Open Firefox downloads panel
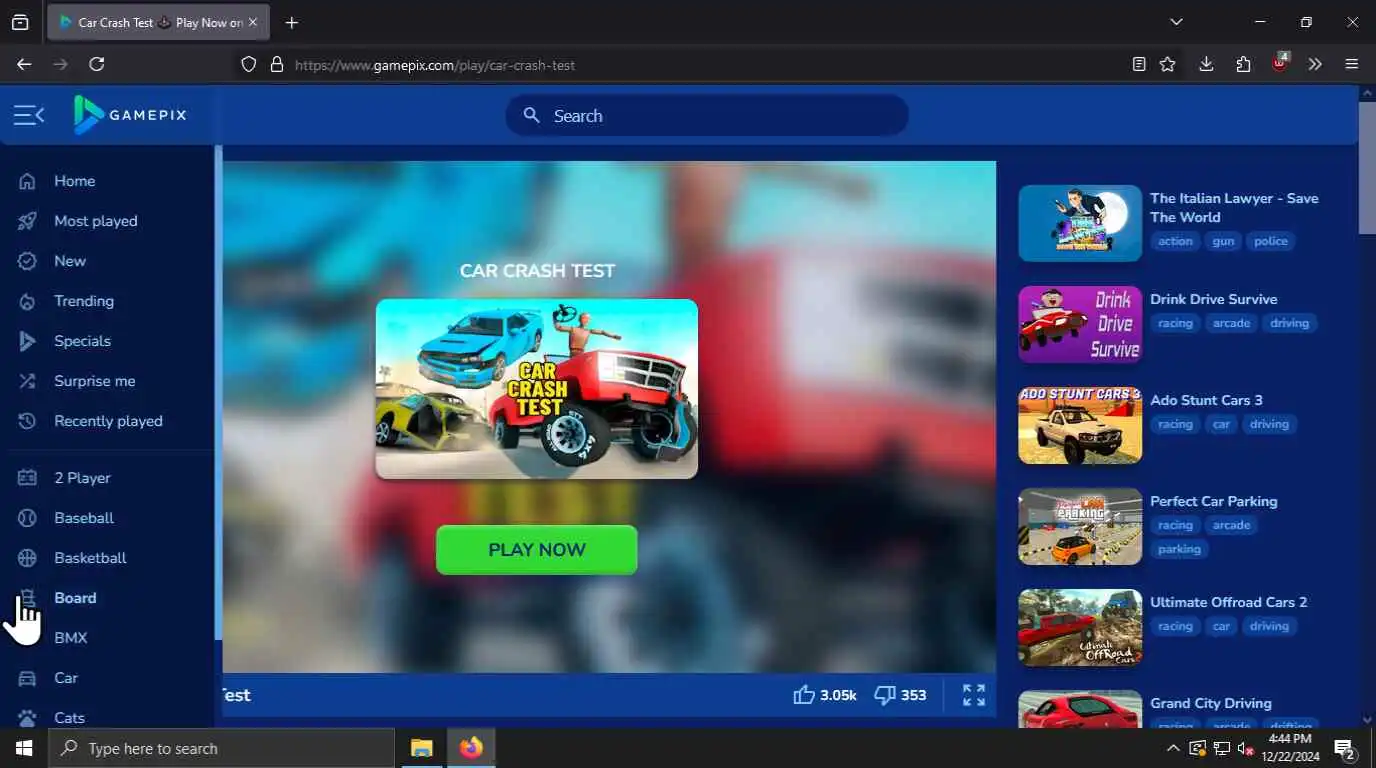Image resolution: width=1376 pixels, height=768 pixels. (1206, 64)
